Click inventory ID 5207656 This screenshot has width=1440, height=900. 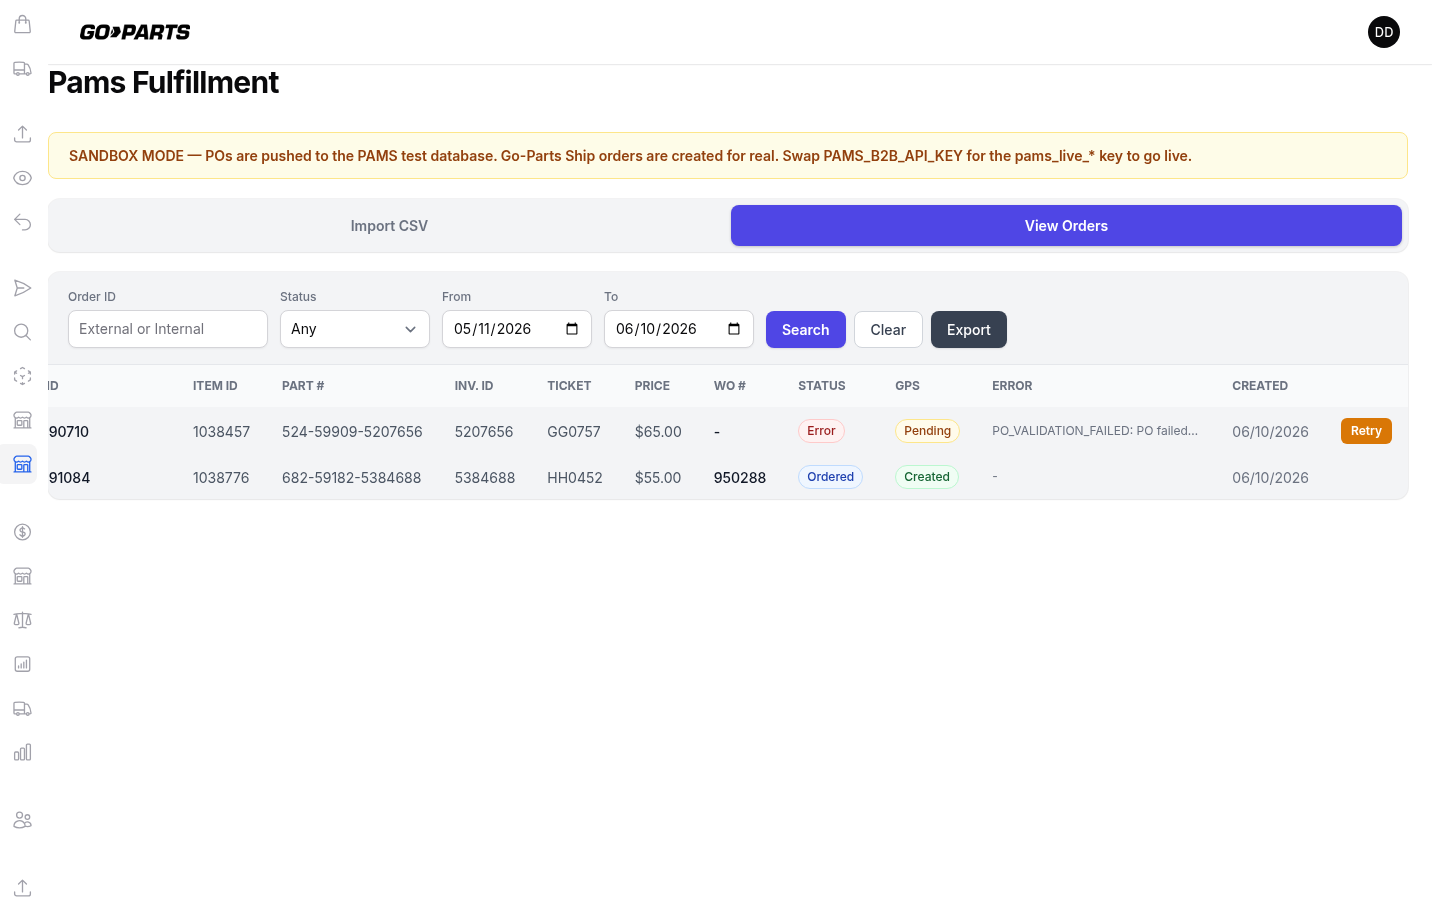[x=484, y=432]
